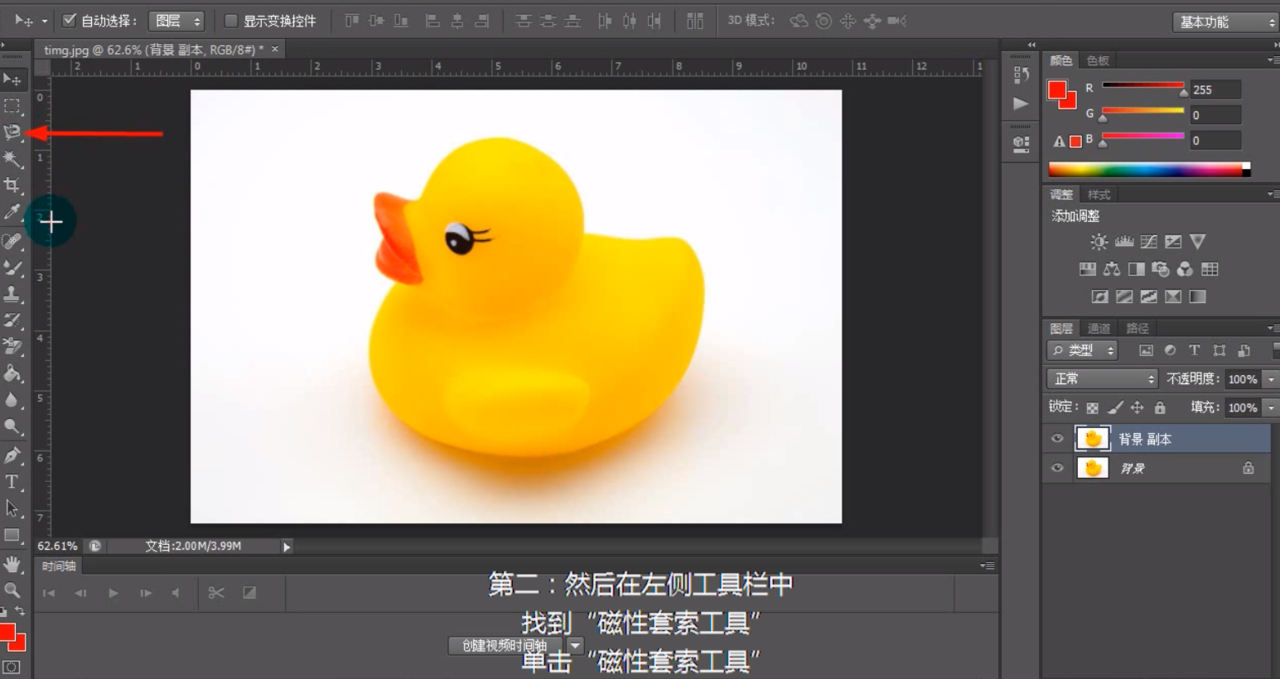Screen dimensions: 1280x679
Task: Select the Clone Stamp tool
Action: point(12,294)
